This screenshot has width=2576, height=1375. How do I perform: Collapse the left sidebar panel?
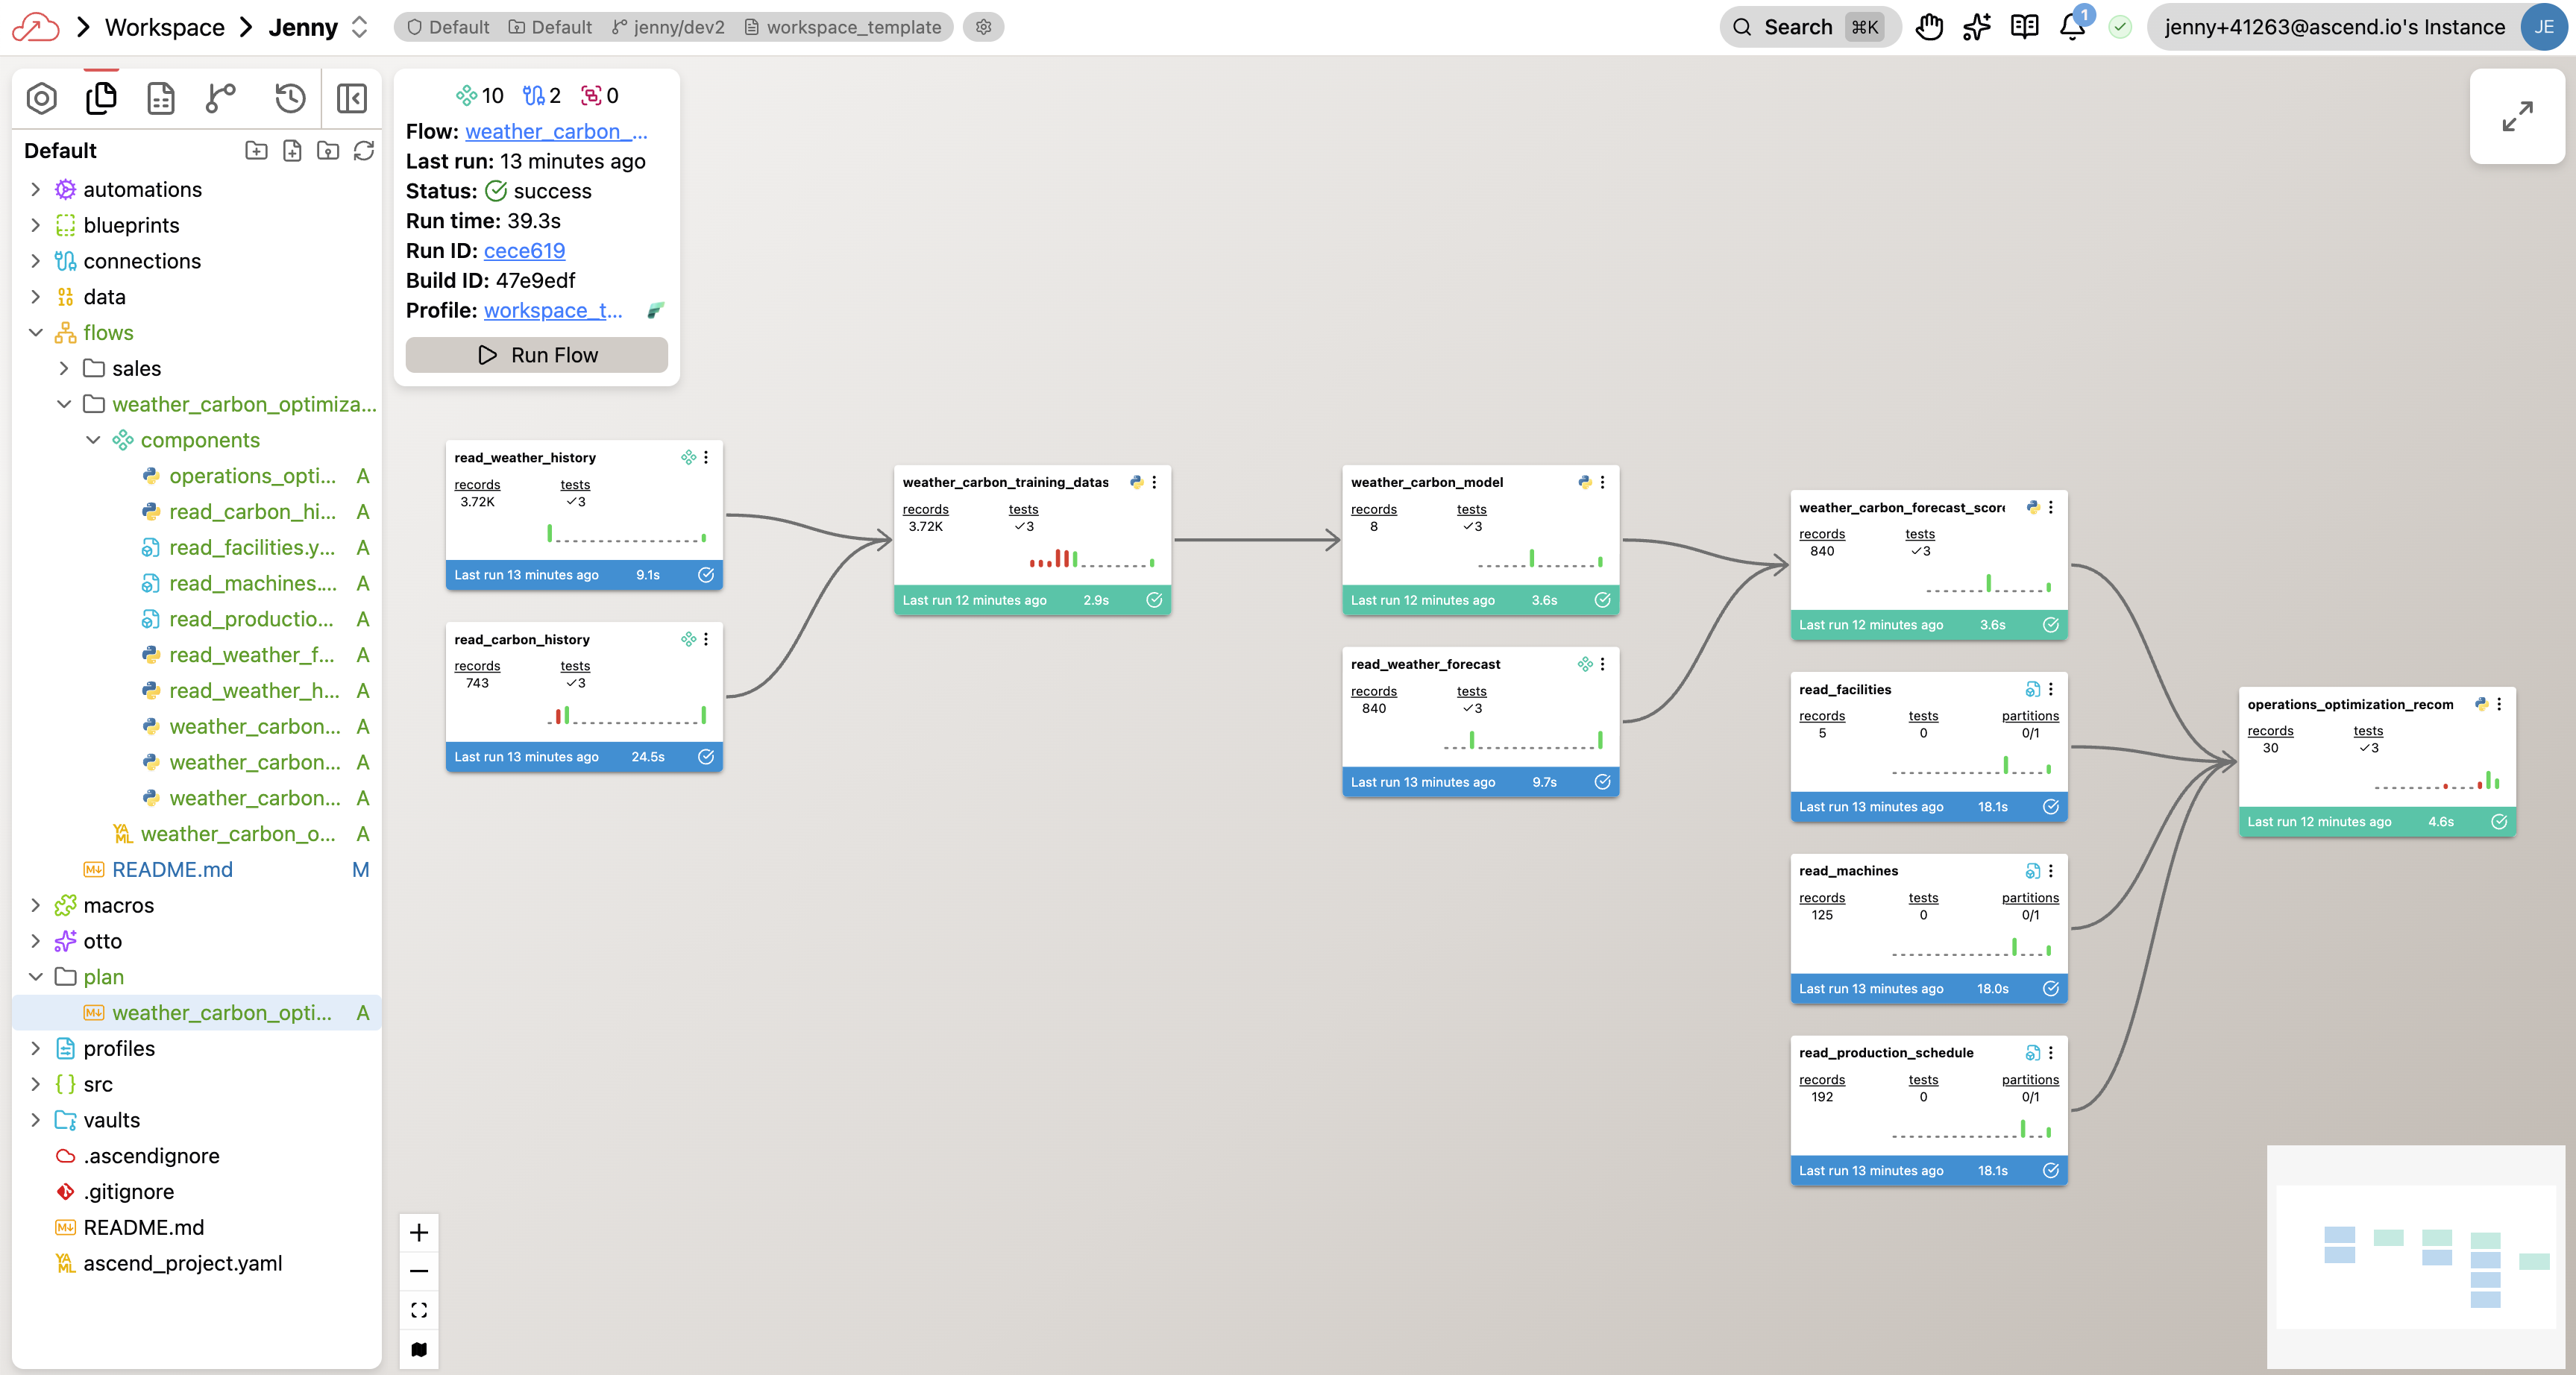coord(351,98)
